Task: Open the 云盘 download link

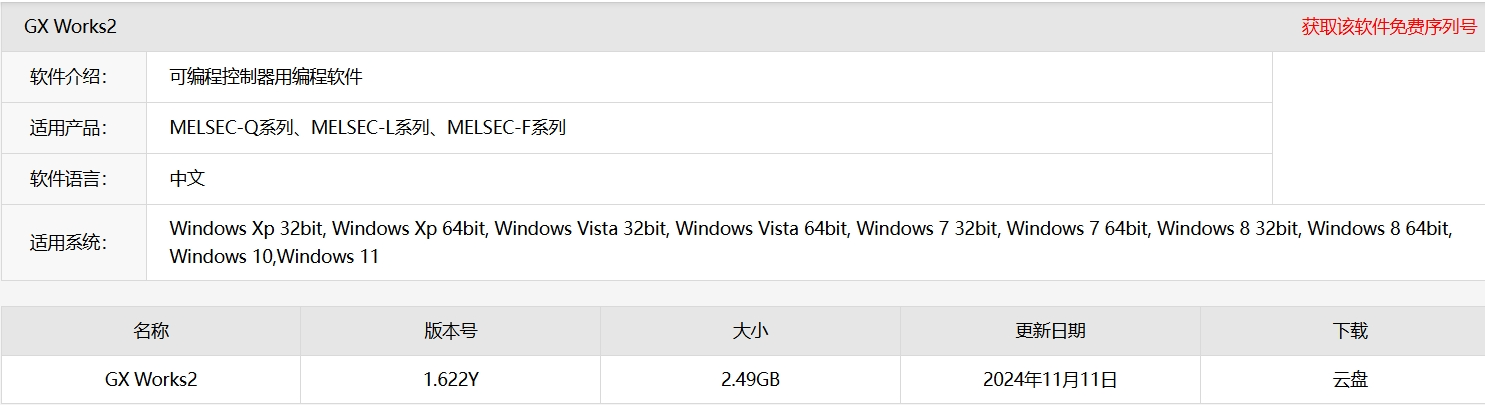Action: click(1350, 380)
